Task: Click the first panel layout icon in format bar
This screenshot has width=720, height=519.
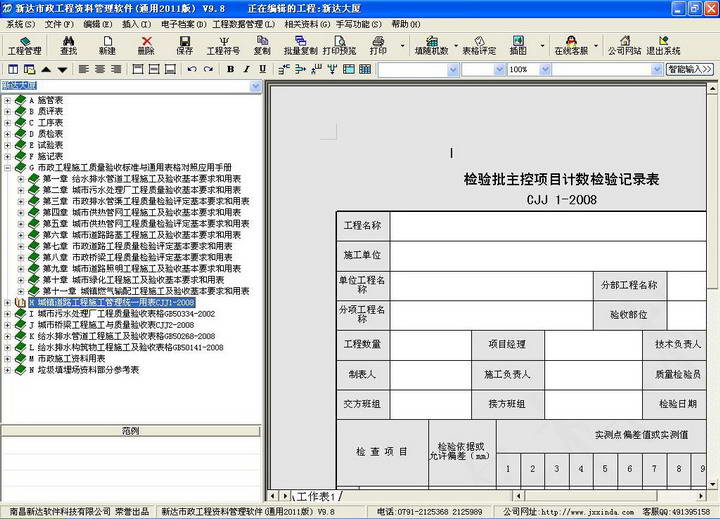Action: click(13, 69)
